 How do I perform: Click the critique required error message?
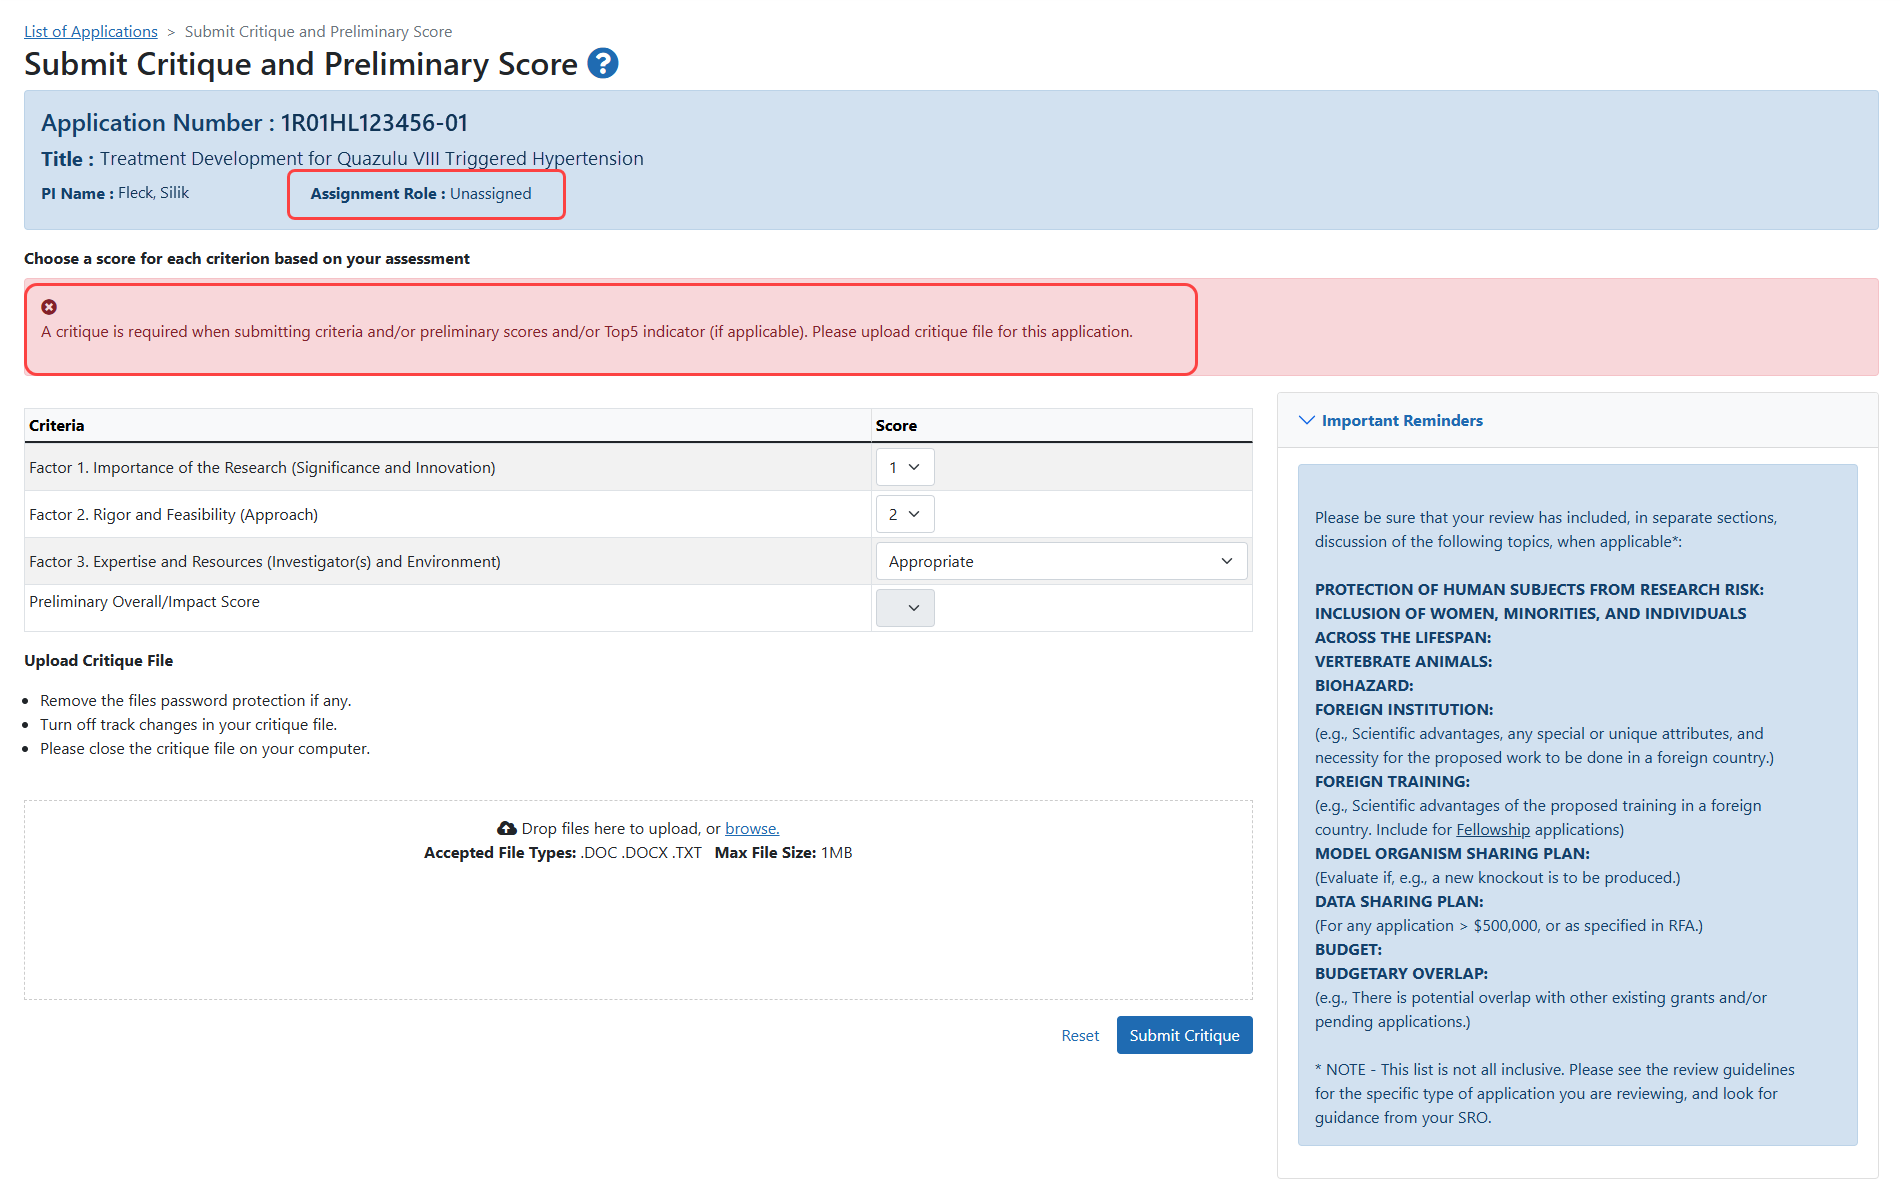coord(587,332)
